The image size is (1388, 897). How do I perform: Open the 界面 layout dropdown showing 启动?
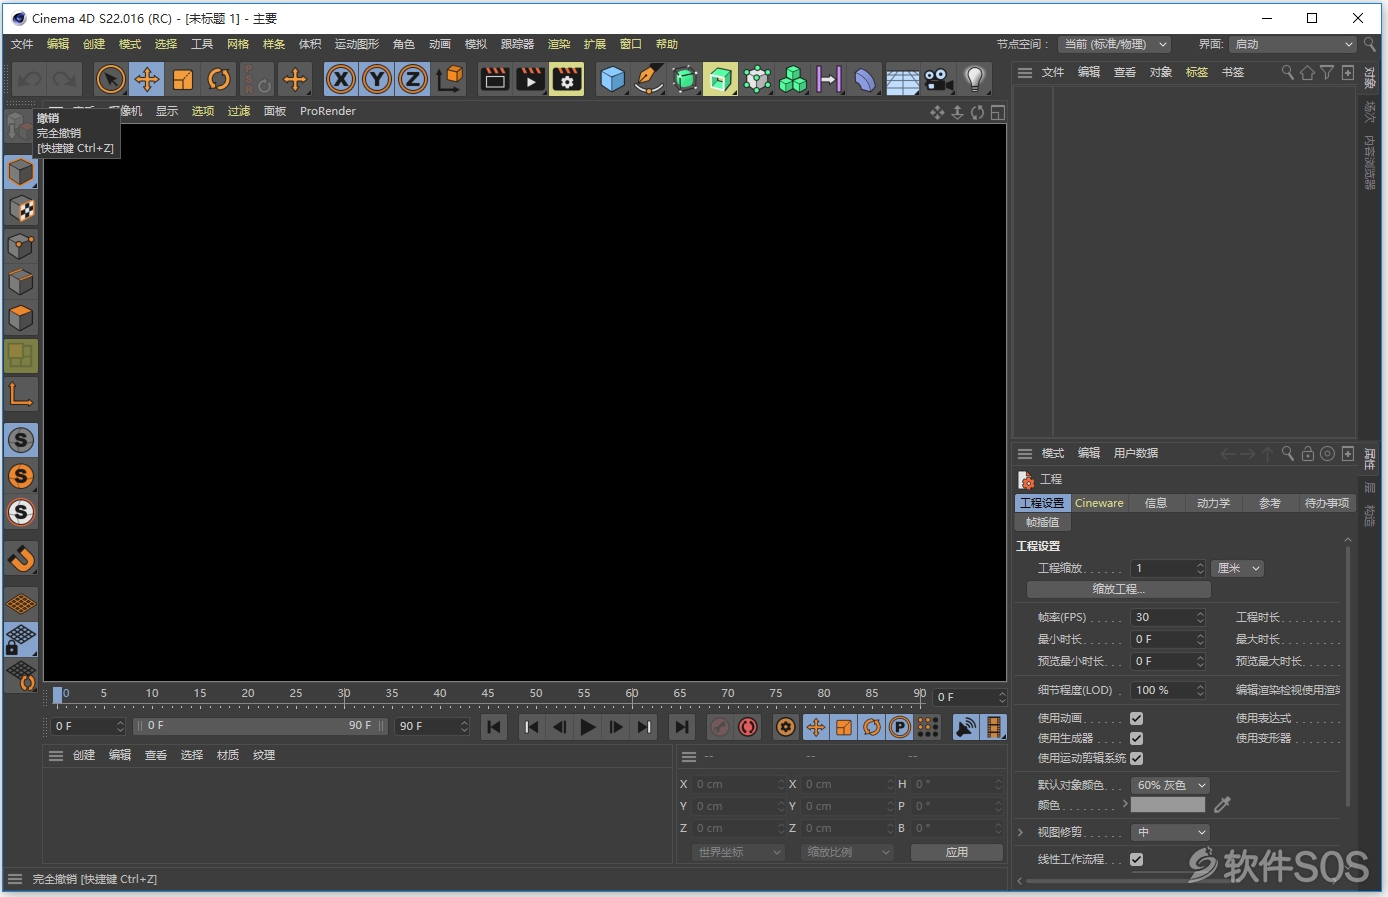[x=1292, y=44]
